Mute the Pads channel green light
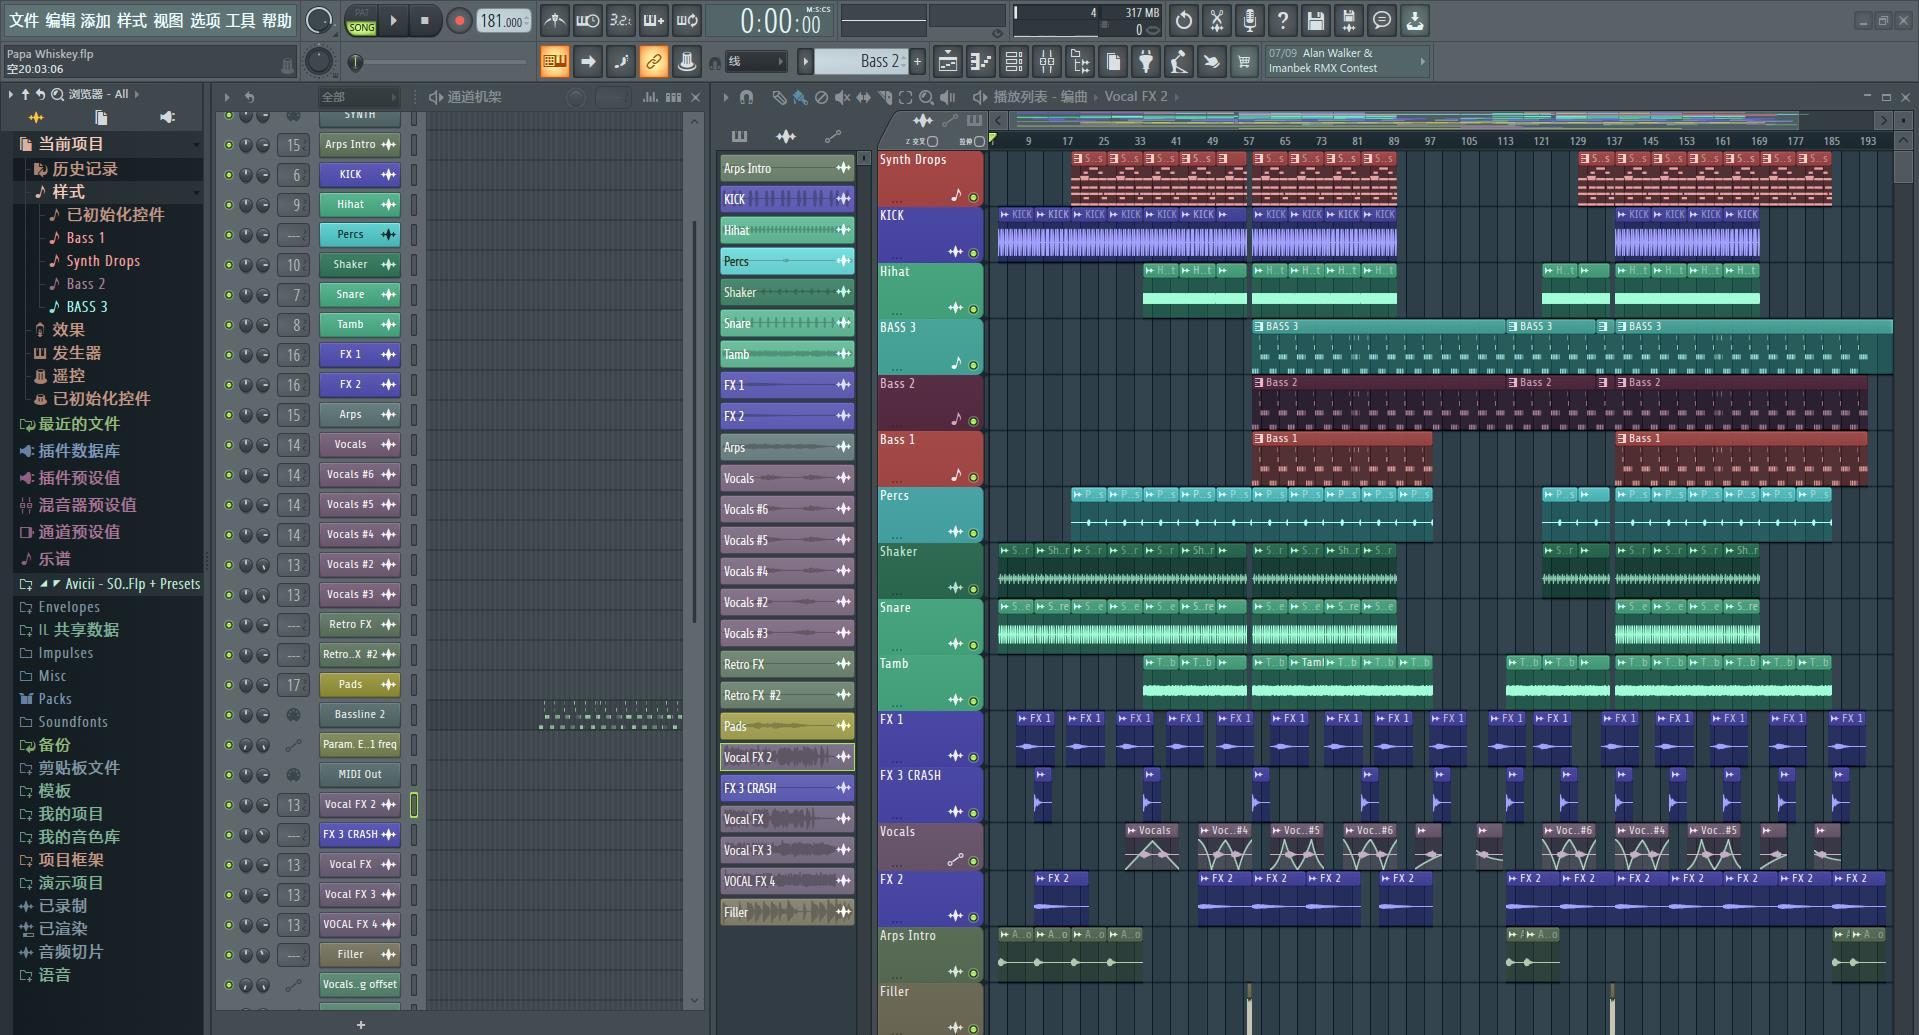 click(x=229, y=685)
